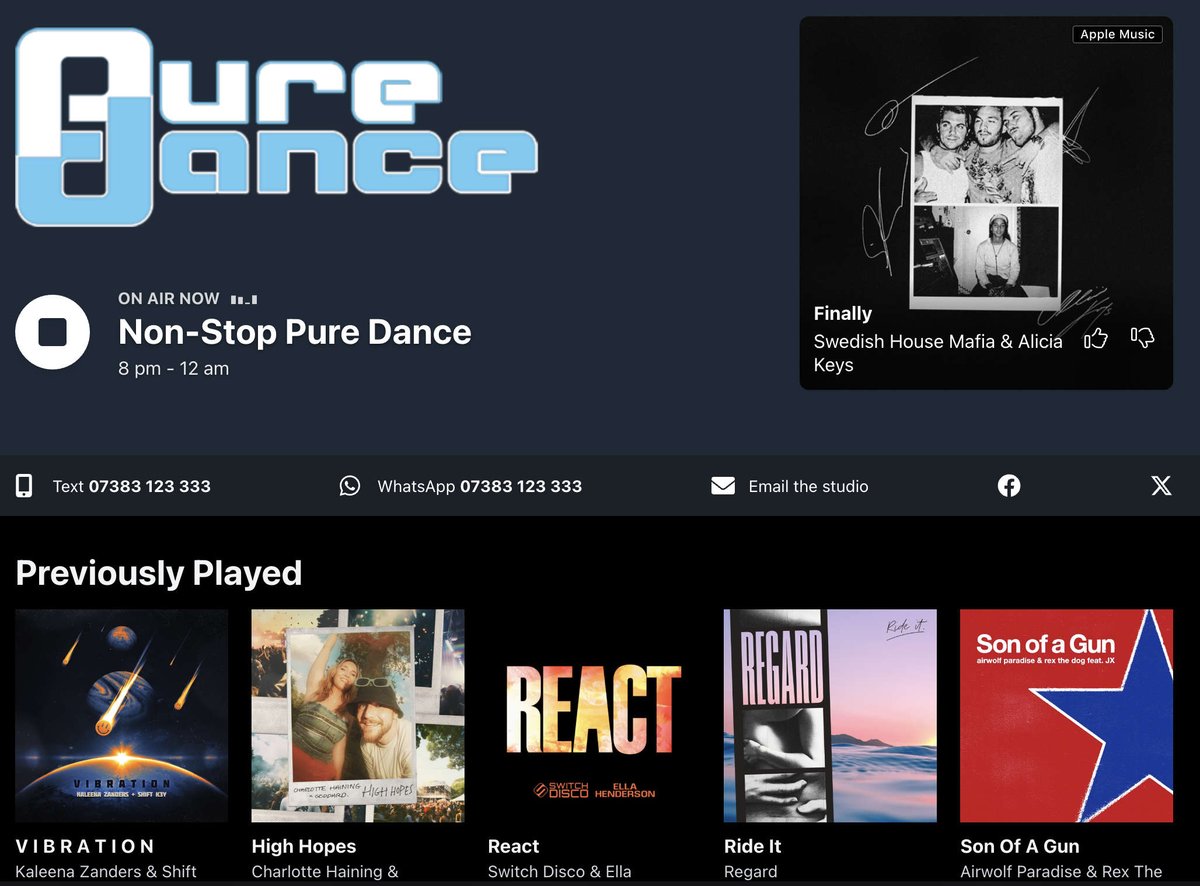Screen dimensions: 1200x886
Task: Click the mobile phone text icon
Action: coord(24,486)
